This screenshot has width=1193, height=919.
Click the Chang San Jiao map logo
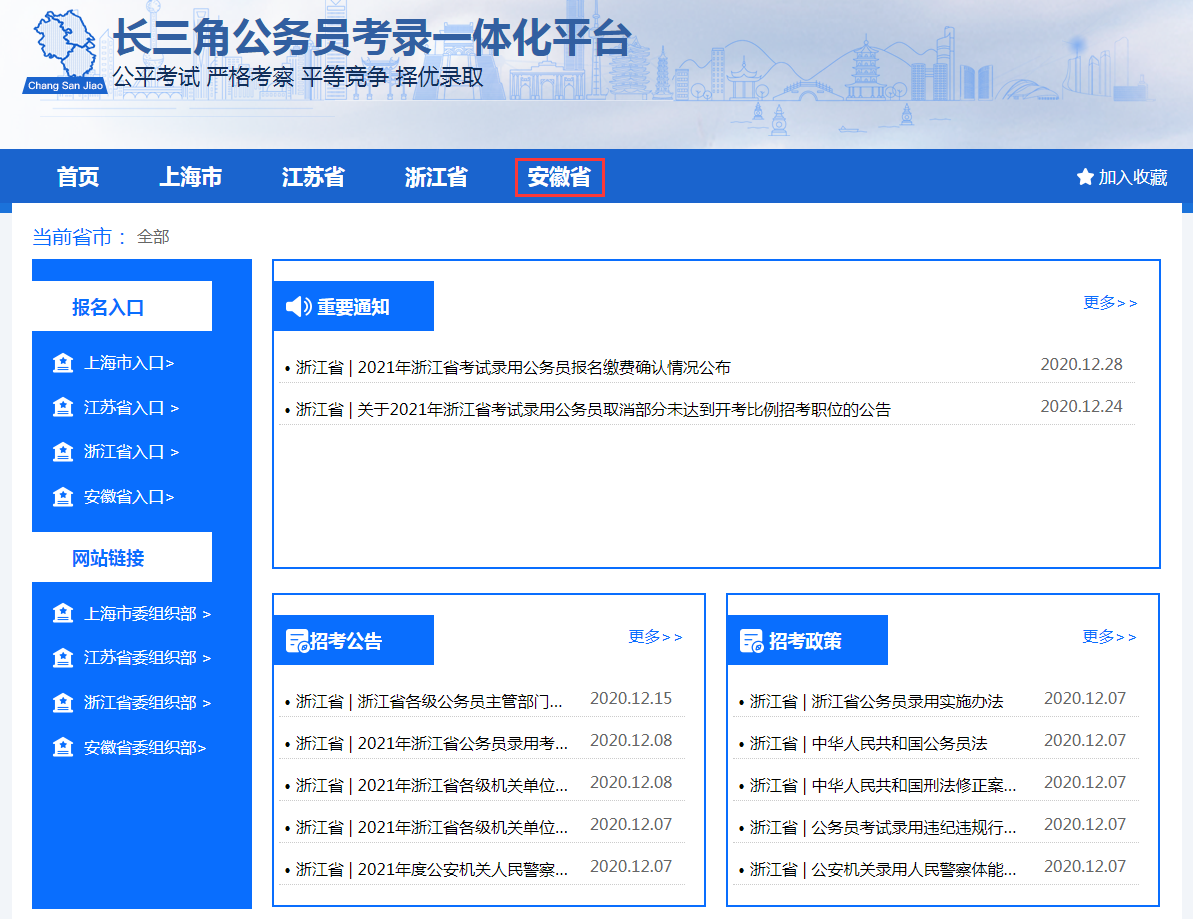[65, 51]
